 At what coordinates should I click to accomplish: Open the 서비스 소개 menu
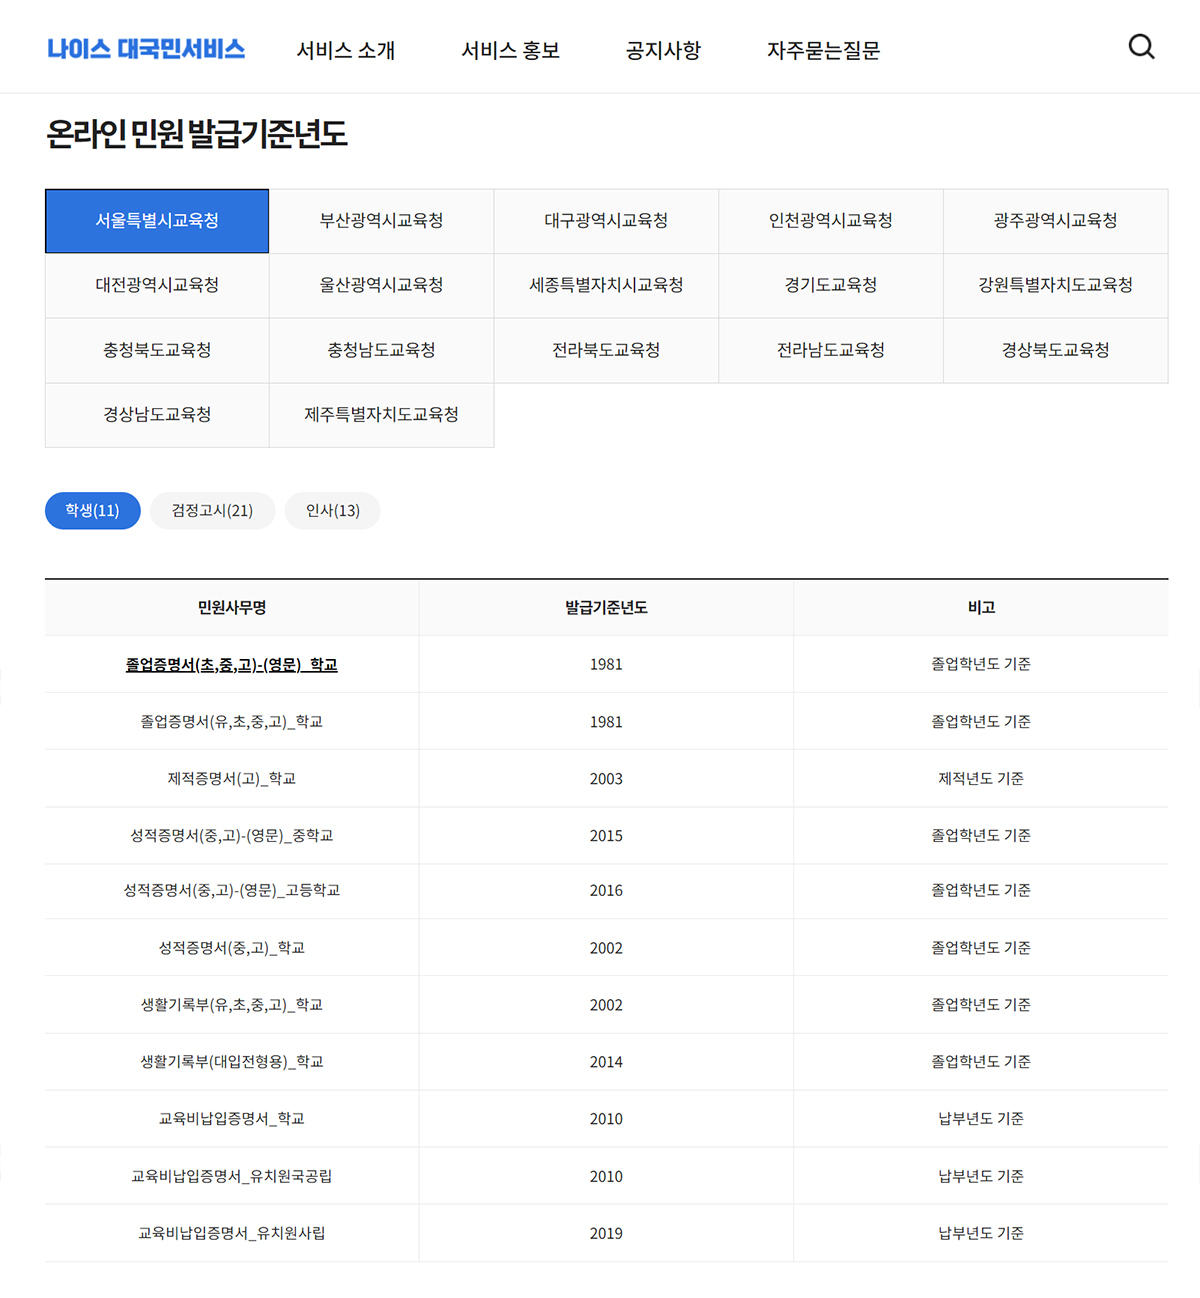(x=346, y=50)
